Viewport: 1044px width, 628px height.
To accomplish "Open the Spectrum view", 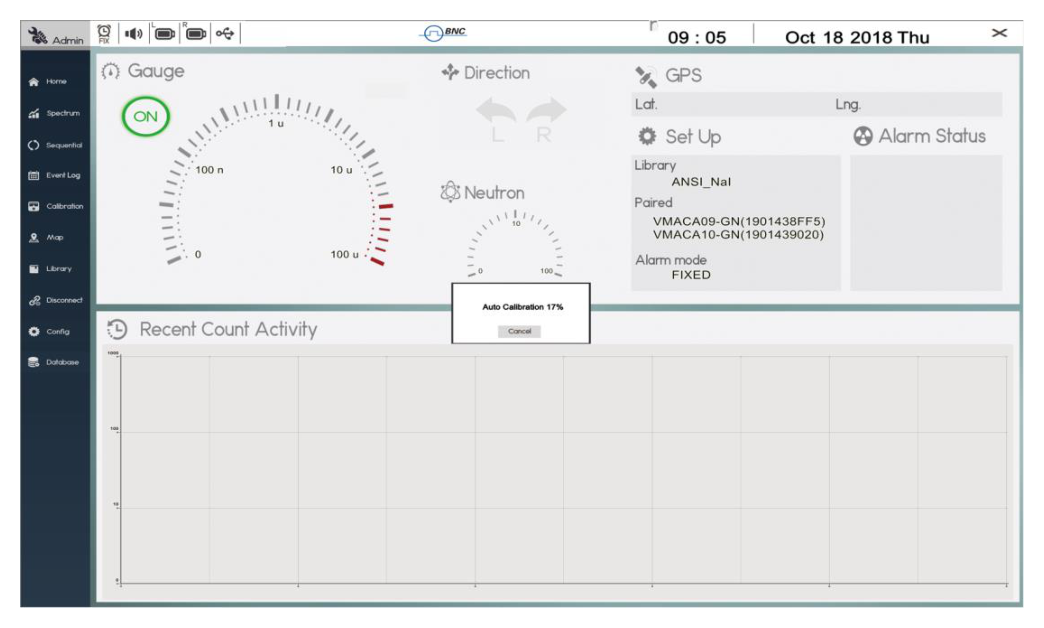I will coord(55,113).
